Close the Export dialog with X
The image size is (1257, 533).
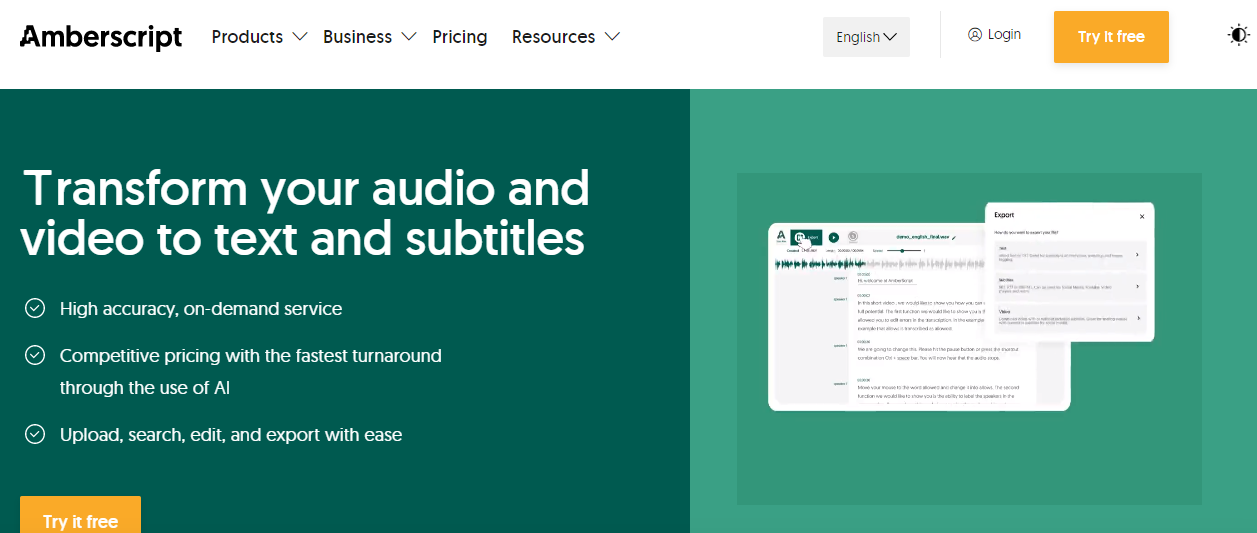point(1142,216)
